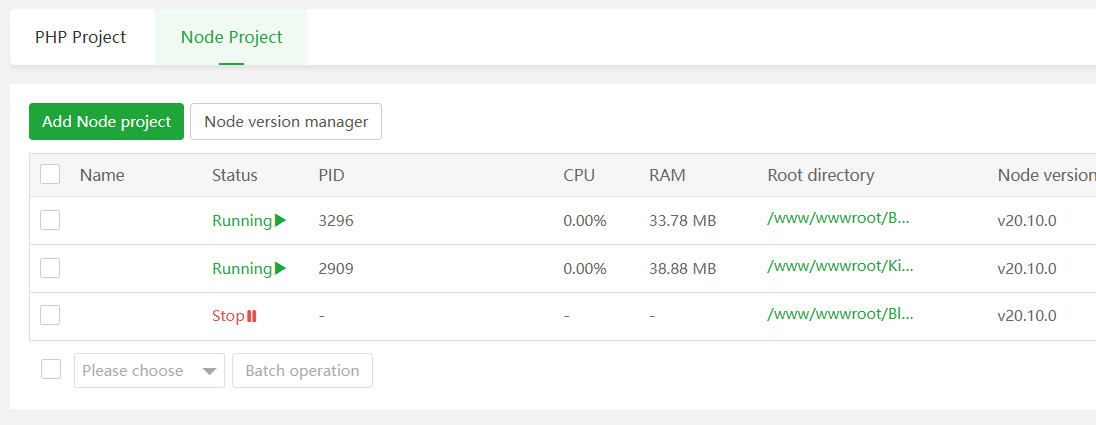
Task: Open the /www/wwwroot/Ki... root directory link
Action: click(x=839, y=265)
